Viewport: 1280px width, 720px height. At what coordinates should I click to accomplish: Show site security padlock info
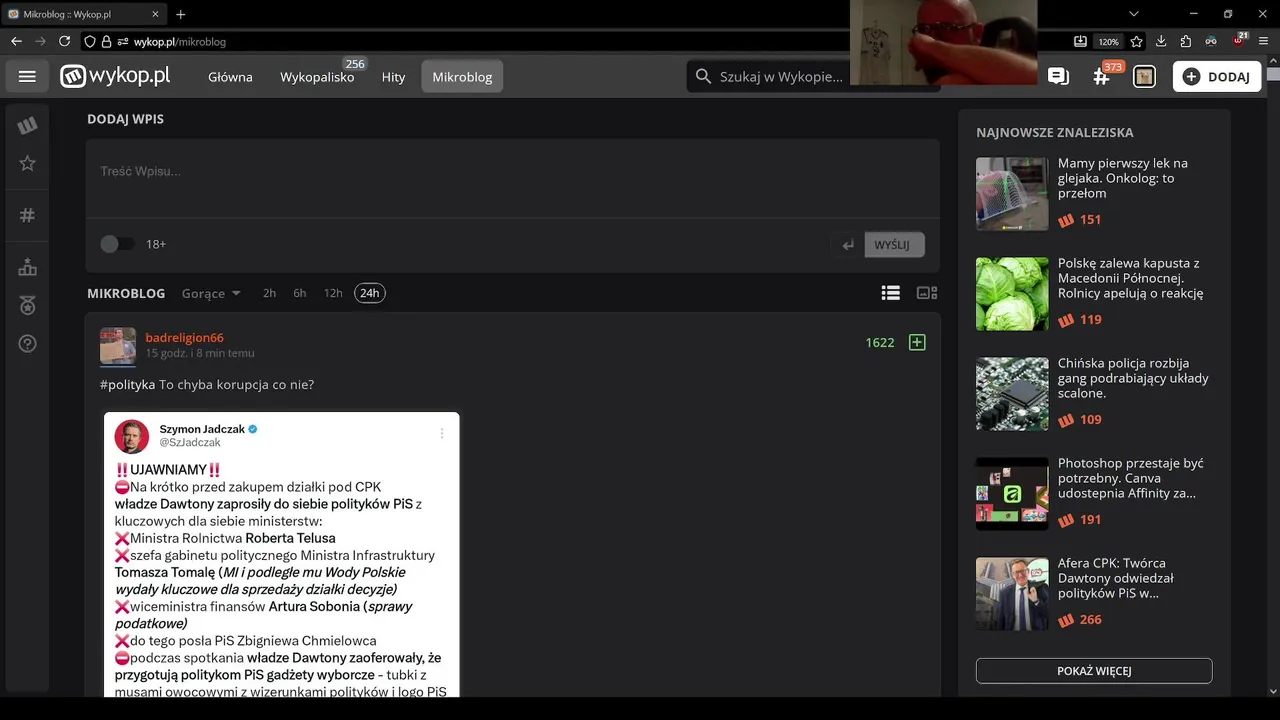(106, 42)
